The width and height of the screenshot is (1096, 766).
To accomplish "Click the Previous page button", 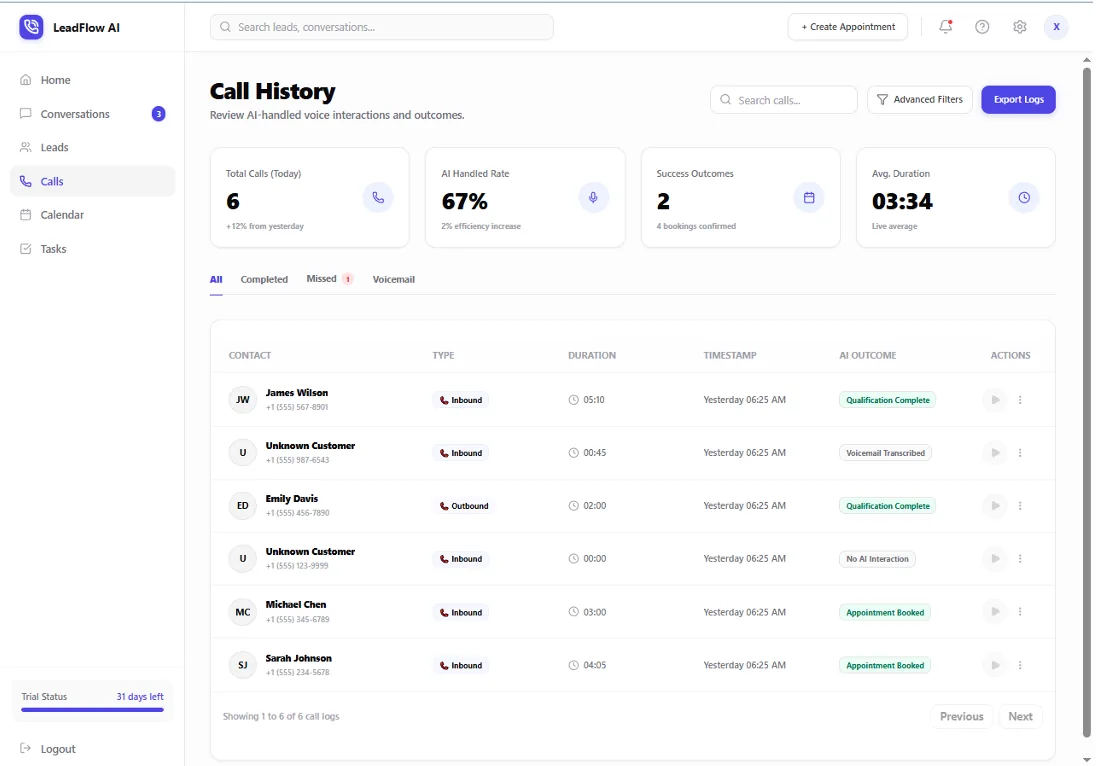I will 961,716.
